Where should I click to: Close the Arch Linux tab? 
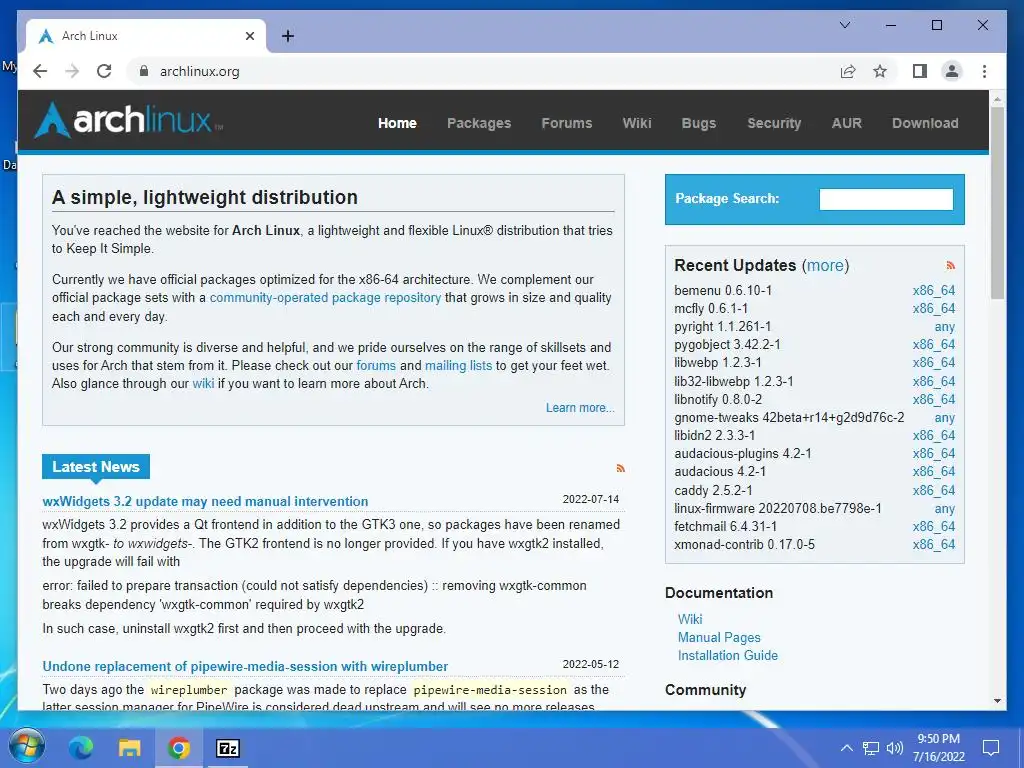[x=249, y=36]
